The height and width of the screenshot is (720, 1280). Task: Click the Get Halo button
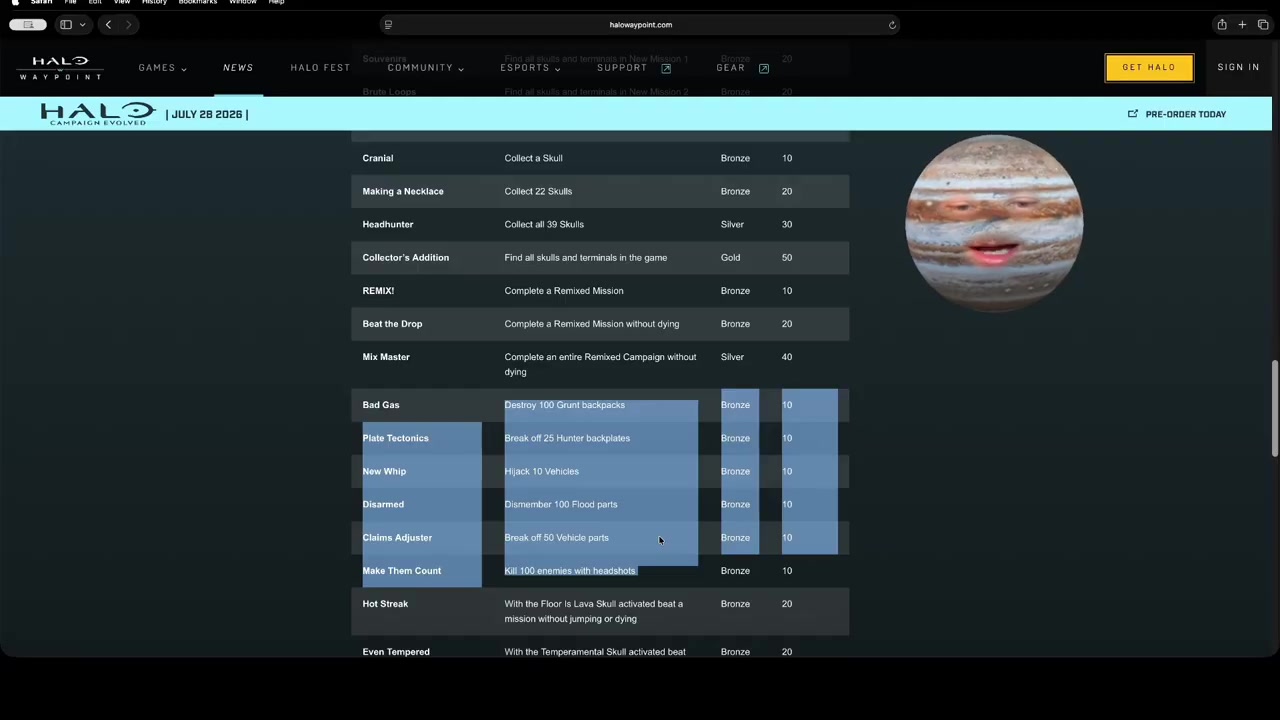[x=1149, y=67]
